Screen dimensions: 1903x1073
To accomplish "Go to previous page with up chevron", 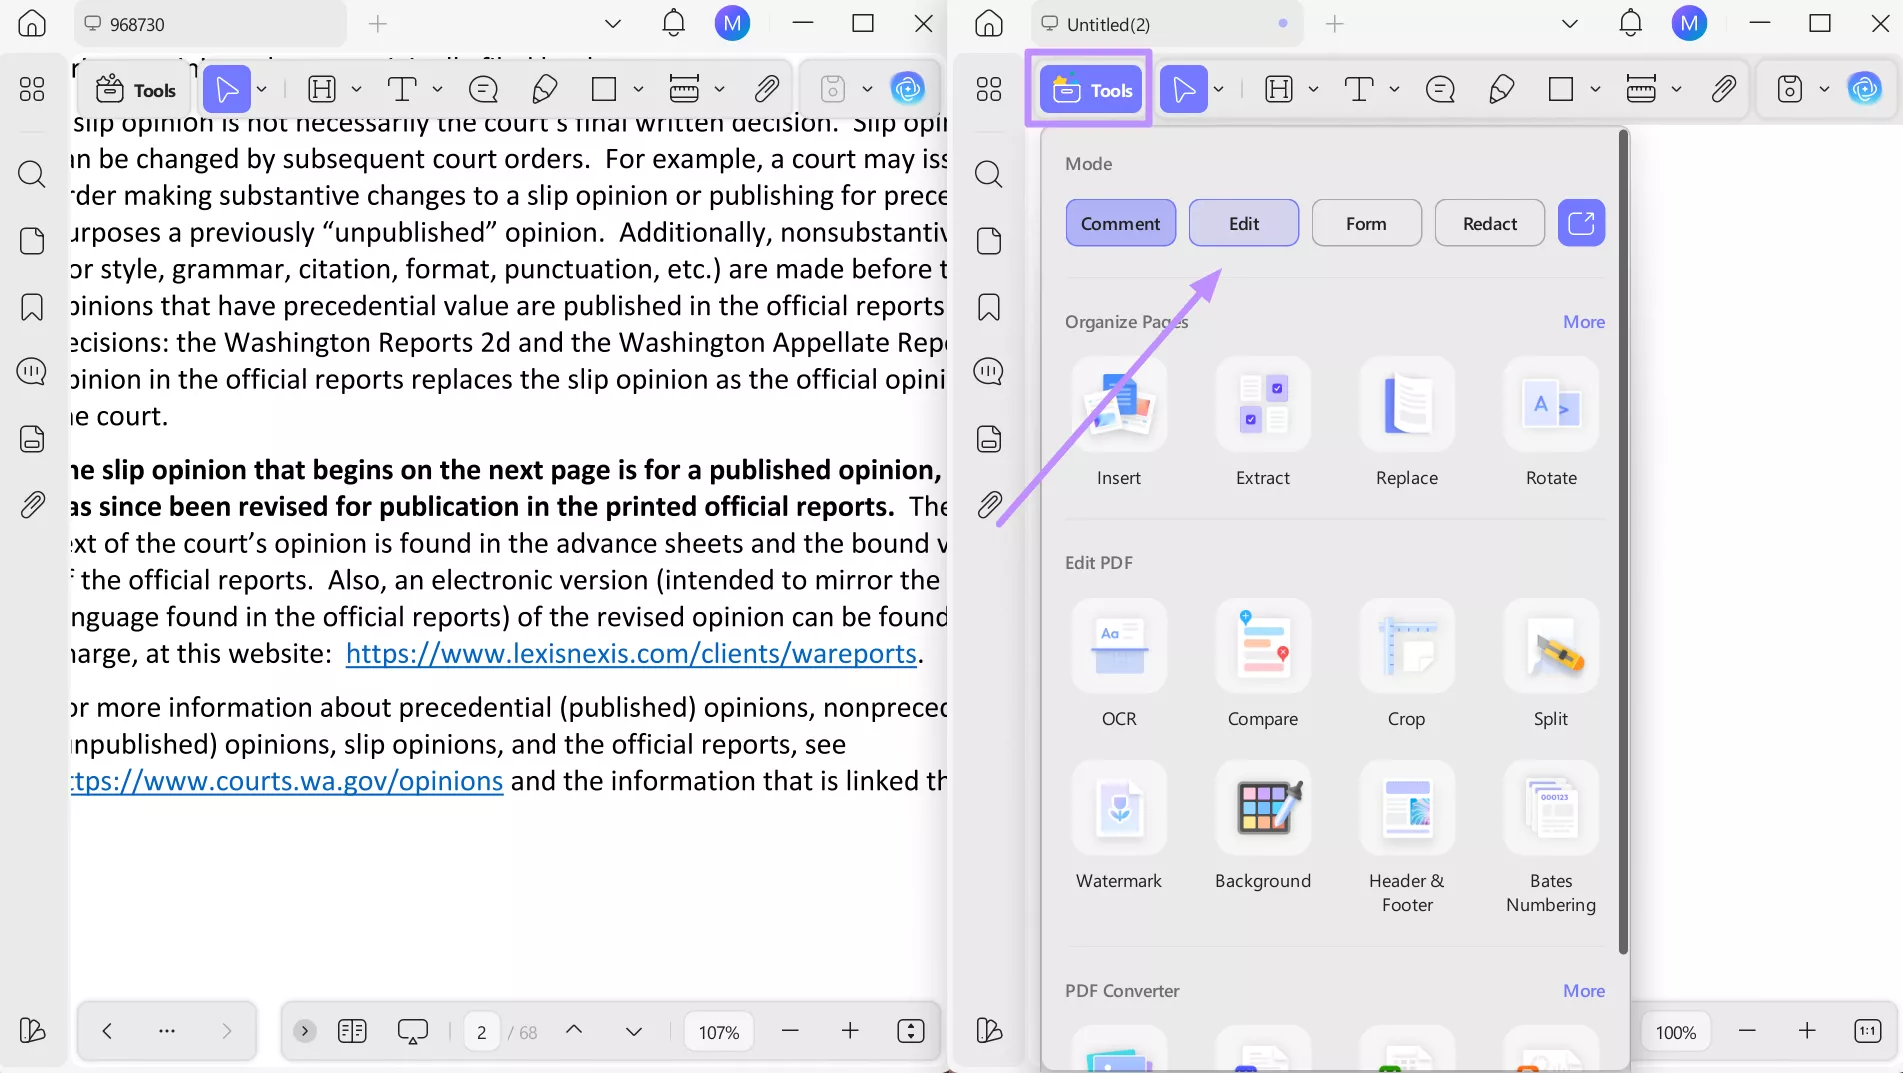I will [574, 1031].
